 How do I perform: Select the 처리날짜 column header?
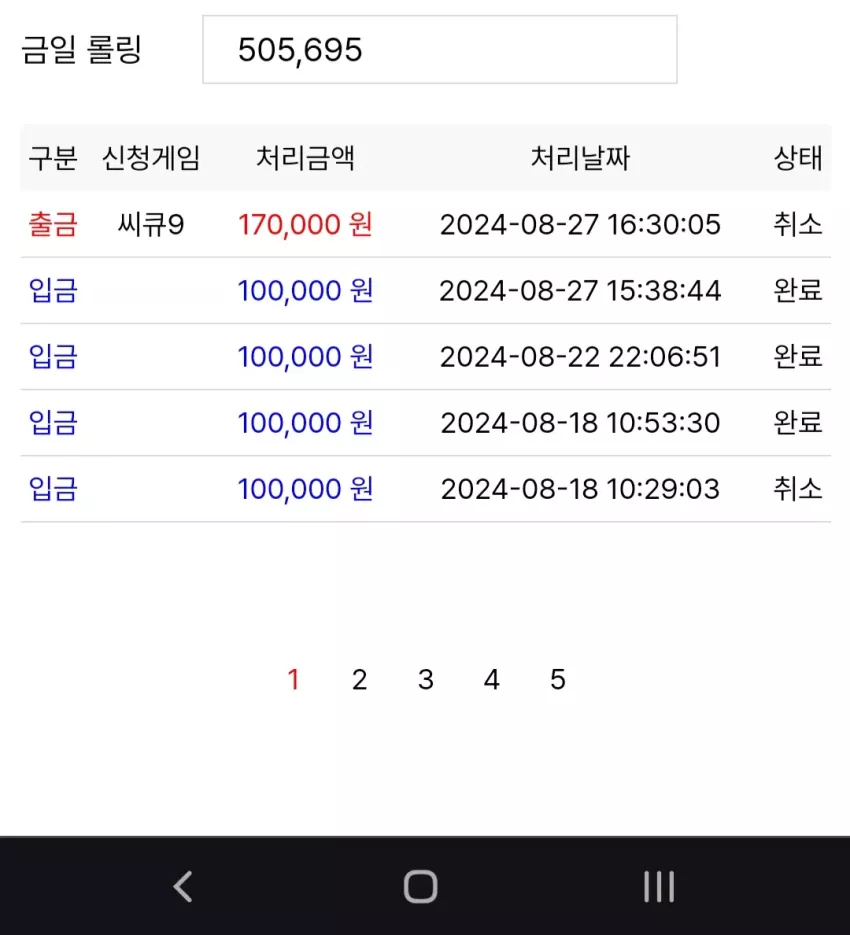tap(580, 158)
